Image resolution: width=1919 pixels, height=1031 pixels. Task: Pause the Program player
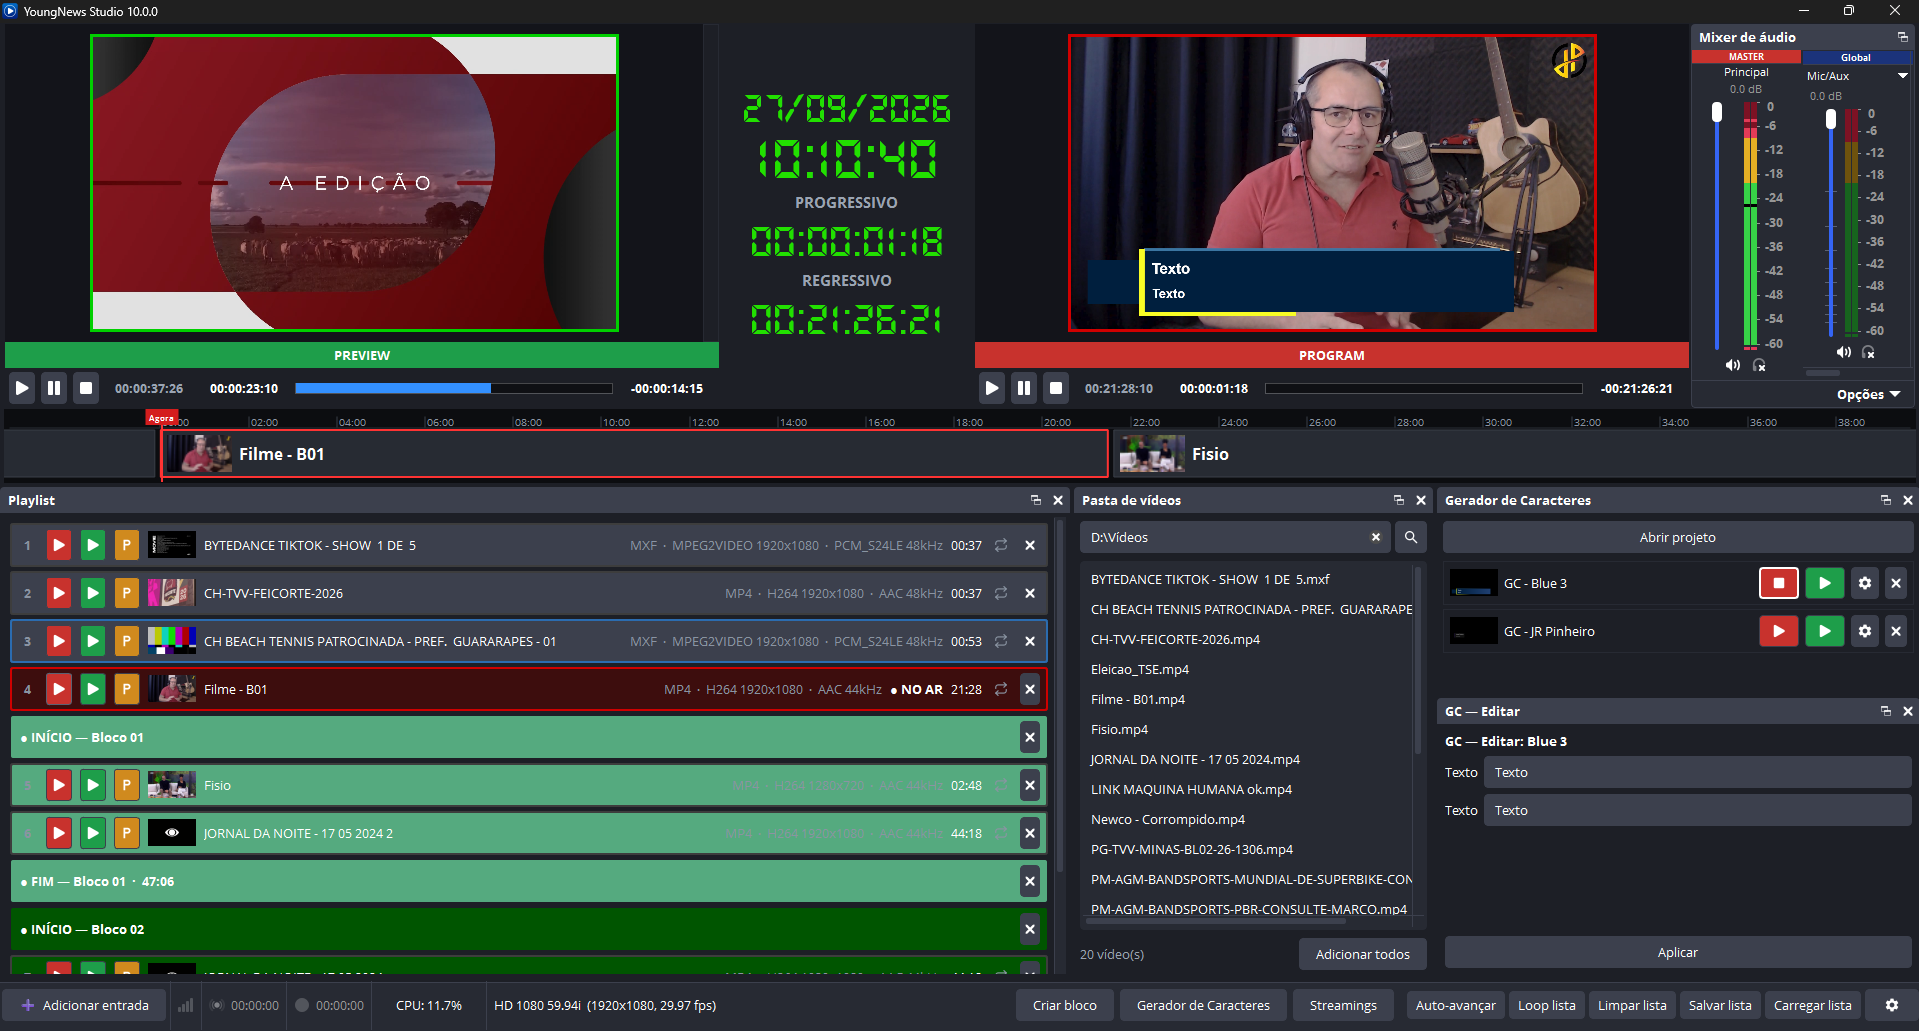pyautogui.click(x=1024, y=388)
